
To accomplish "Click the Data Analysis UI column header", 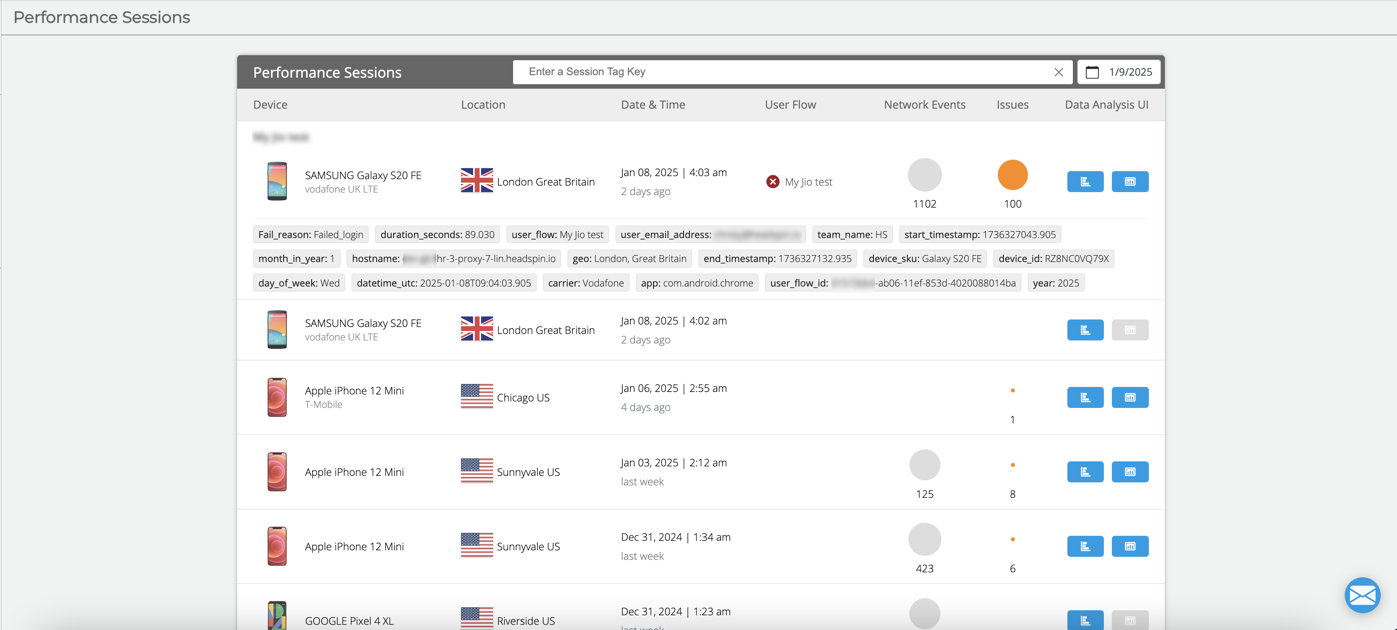I will pyautogui.click(x=1107, y=105).
